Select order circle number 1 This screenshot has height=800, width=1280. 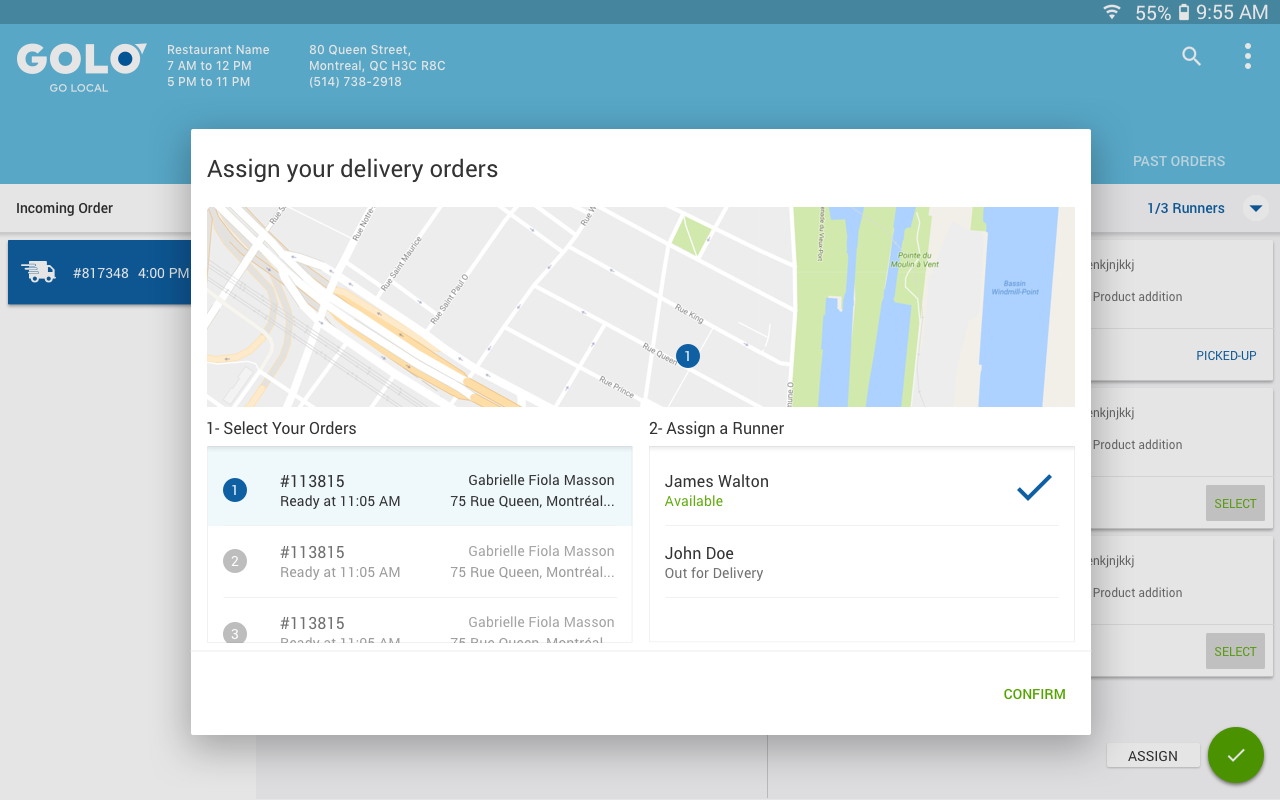235,490
